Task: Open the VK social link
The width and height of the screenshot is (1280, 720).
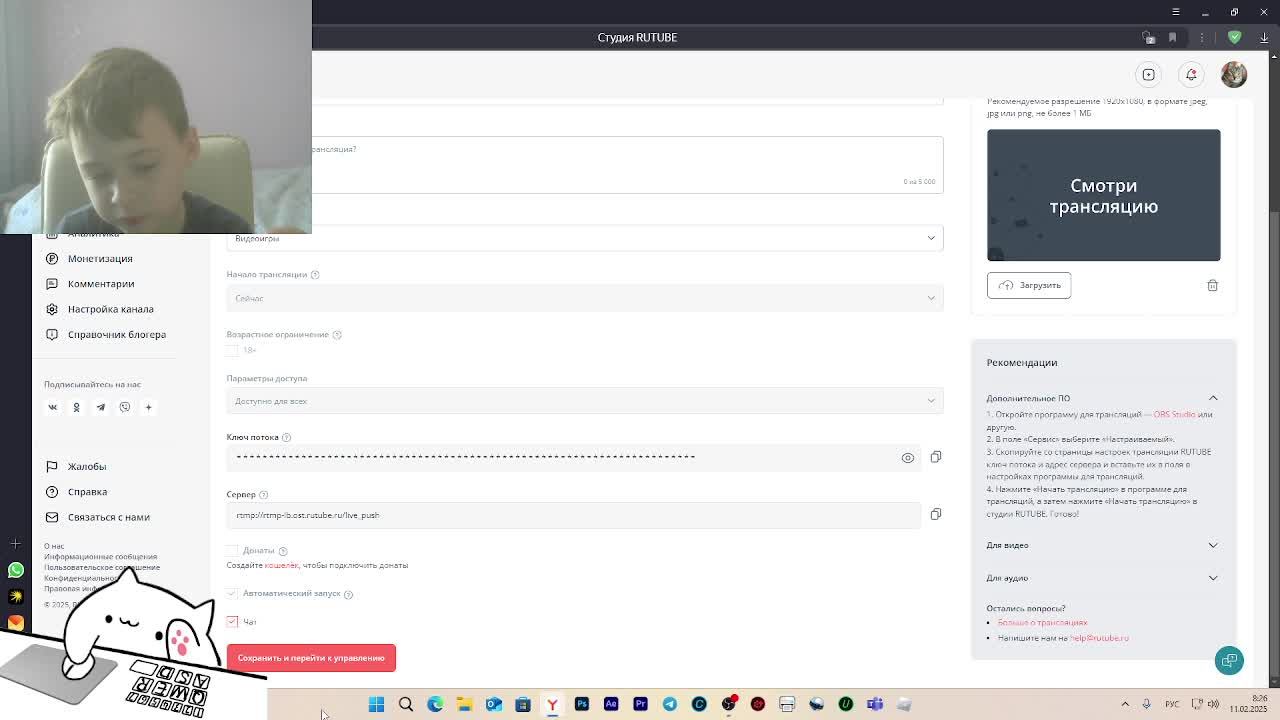Action: click(53, 407)
